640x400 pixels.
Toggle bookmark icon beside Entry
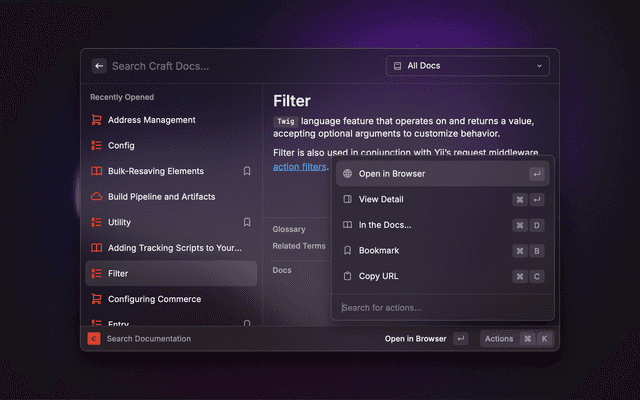(247, 323)
